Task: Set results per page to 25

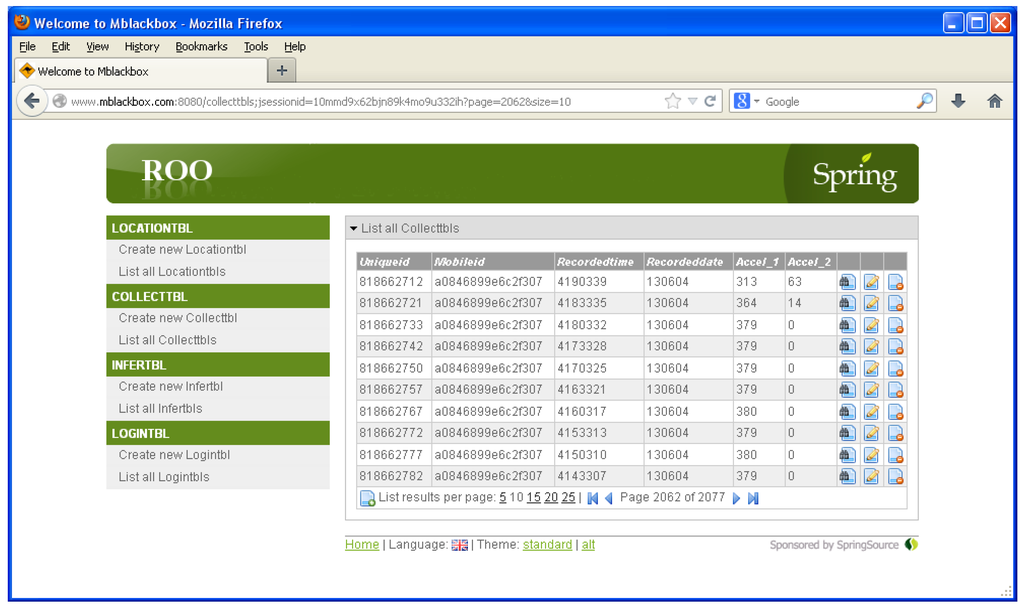Action: (x=568, y=497)
